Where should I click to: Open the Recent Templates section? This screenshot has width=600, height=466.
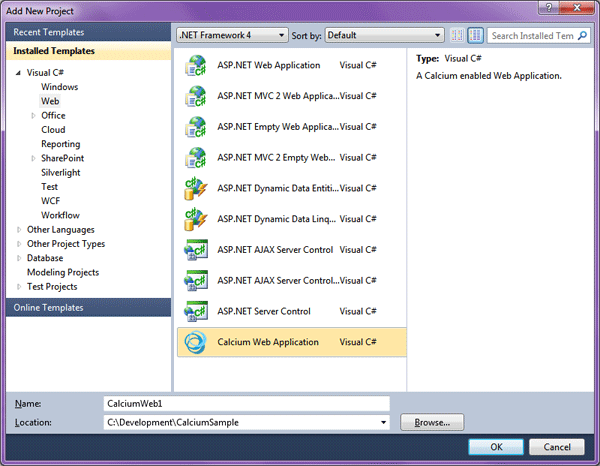(x=88, y=32)
